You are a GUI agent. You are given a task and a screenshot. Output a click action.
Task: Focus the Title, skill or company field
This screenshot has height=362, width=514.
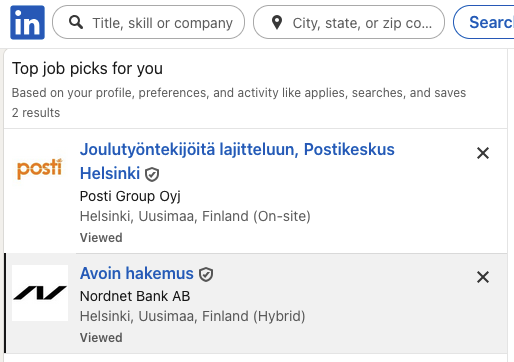coord(149,22)
